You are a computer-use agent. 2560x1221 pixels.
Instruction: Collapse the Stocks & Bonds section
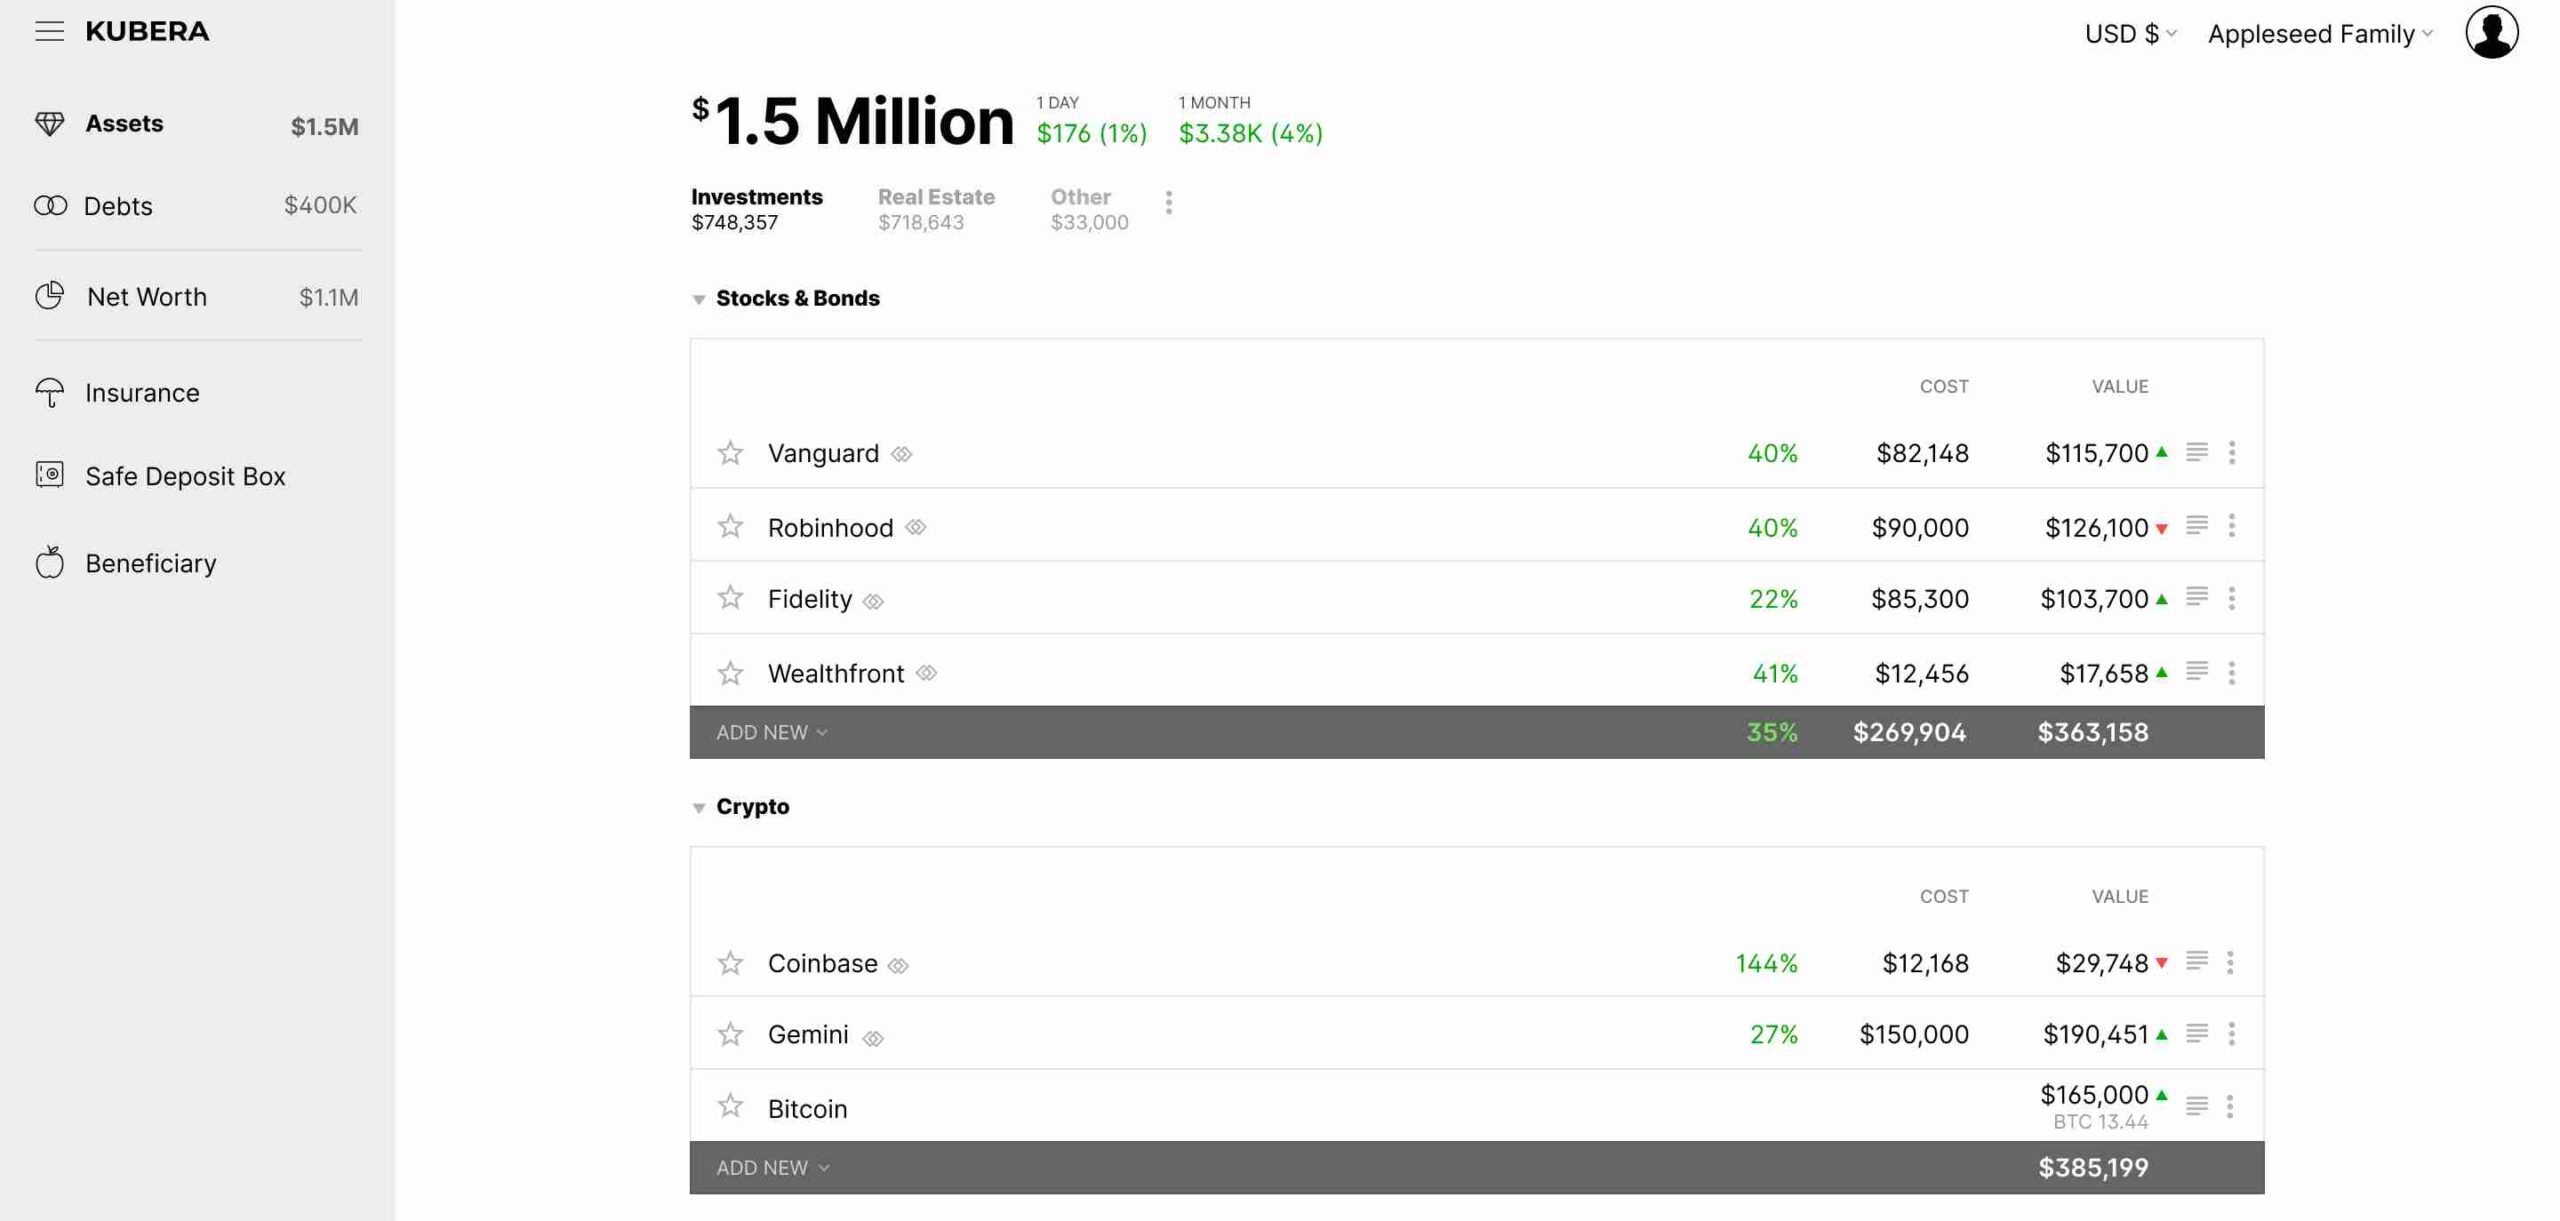coord(698,299)
